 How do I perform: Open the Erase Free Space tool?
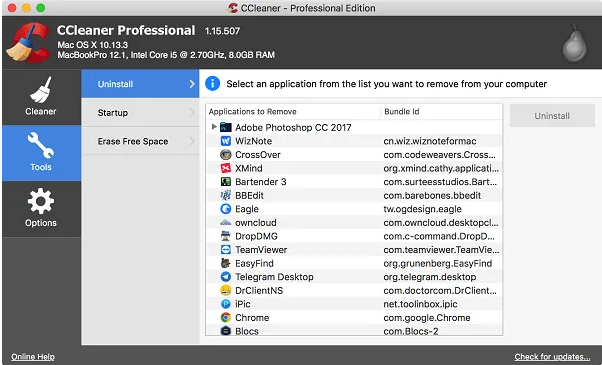tap(140, 141)
